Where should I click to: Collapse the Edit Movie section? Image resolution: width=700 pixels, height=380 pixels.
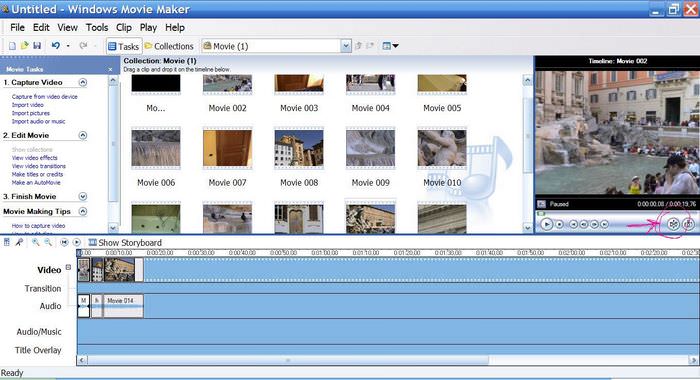83,135
